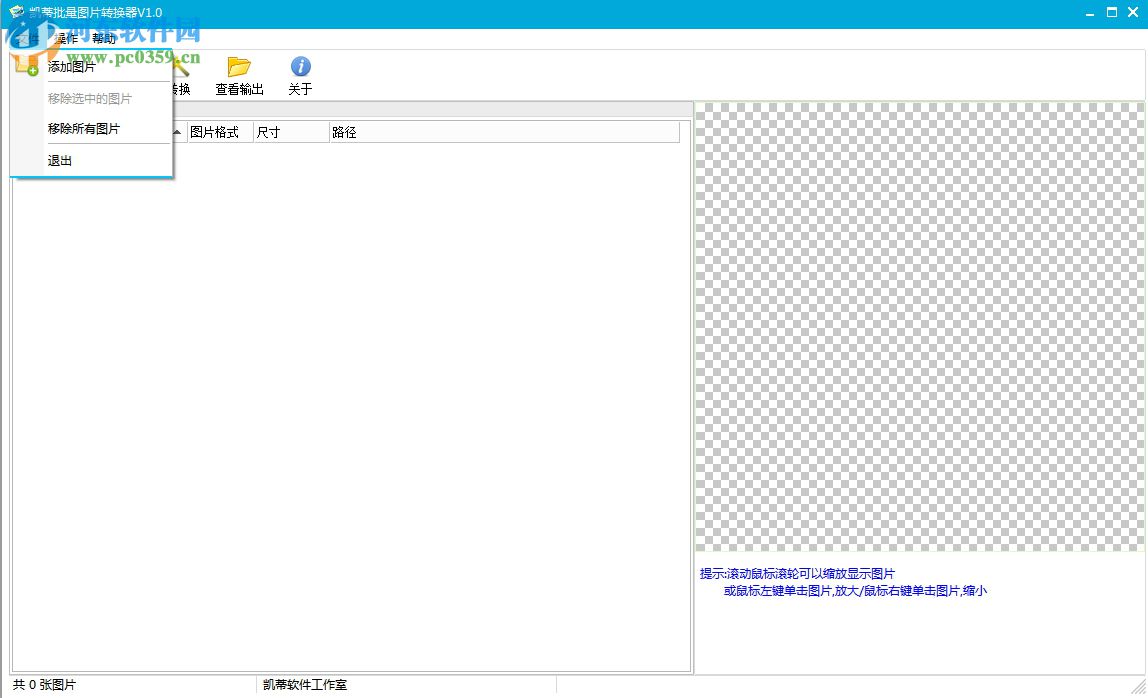Click the sort arrow in the first column header
Viewport: 1148px width, 698px height.
click(x=177, y=132)
